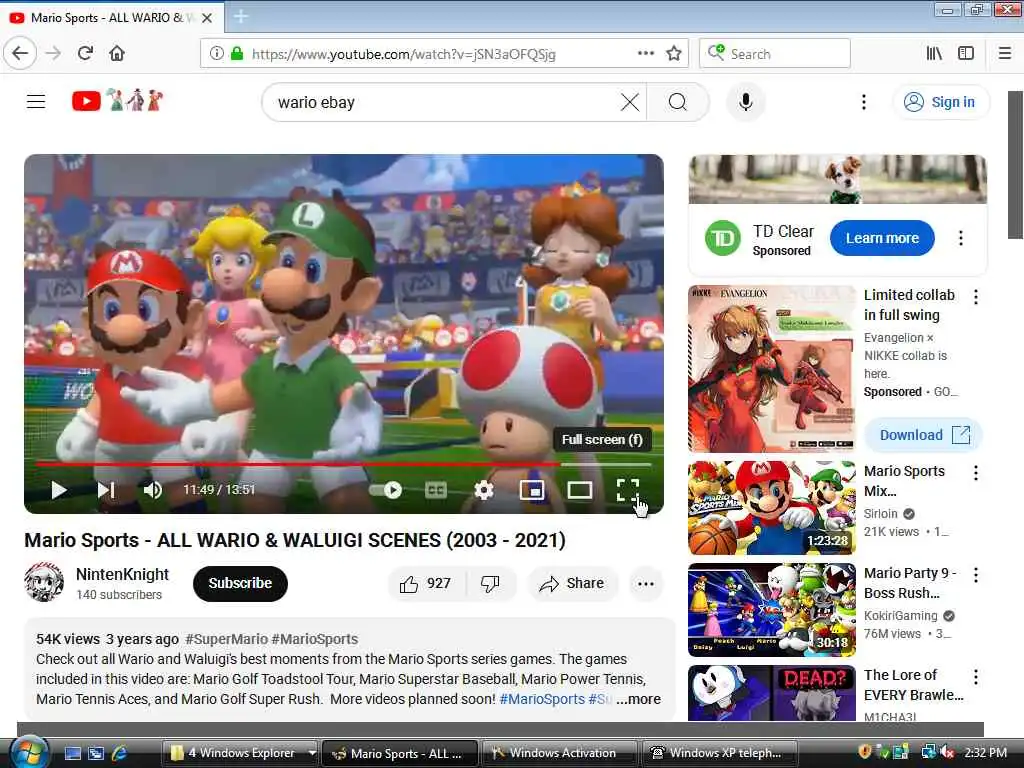Click the Firefox Search field
The width and height of the screenshot is (1024, 768).
(x=775, y=54)
